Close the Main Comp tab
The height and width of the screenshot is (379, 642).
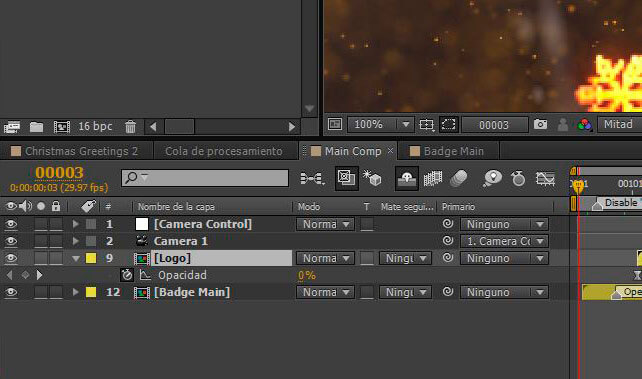click(x=390, y=151)
